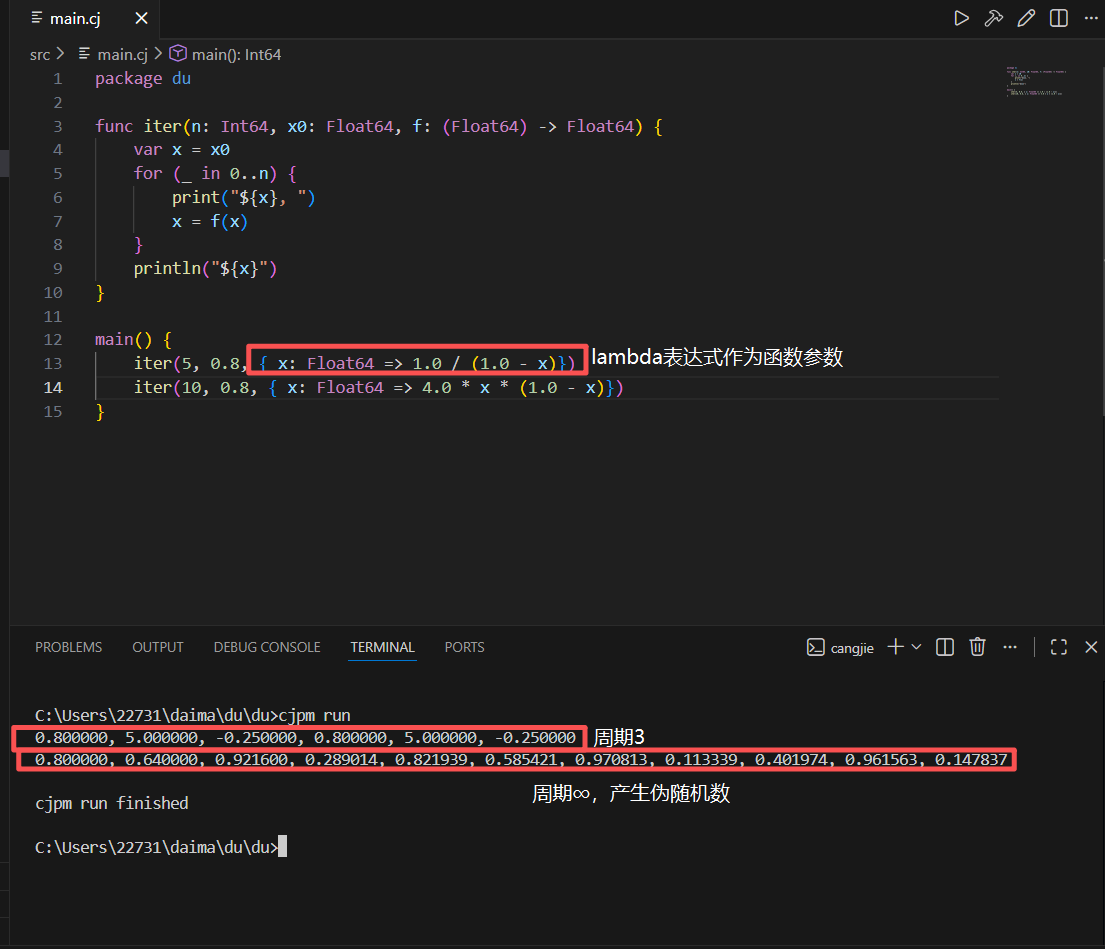Click the terminal shell icon beside cangjie
Screen dimensions: 1105x949
[815, 647]
